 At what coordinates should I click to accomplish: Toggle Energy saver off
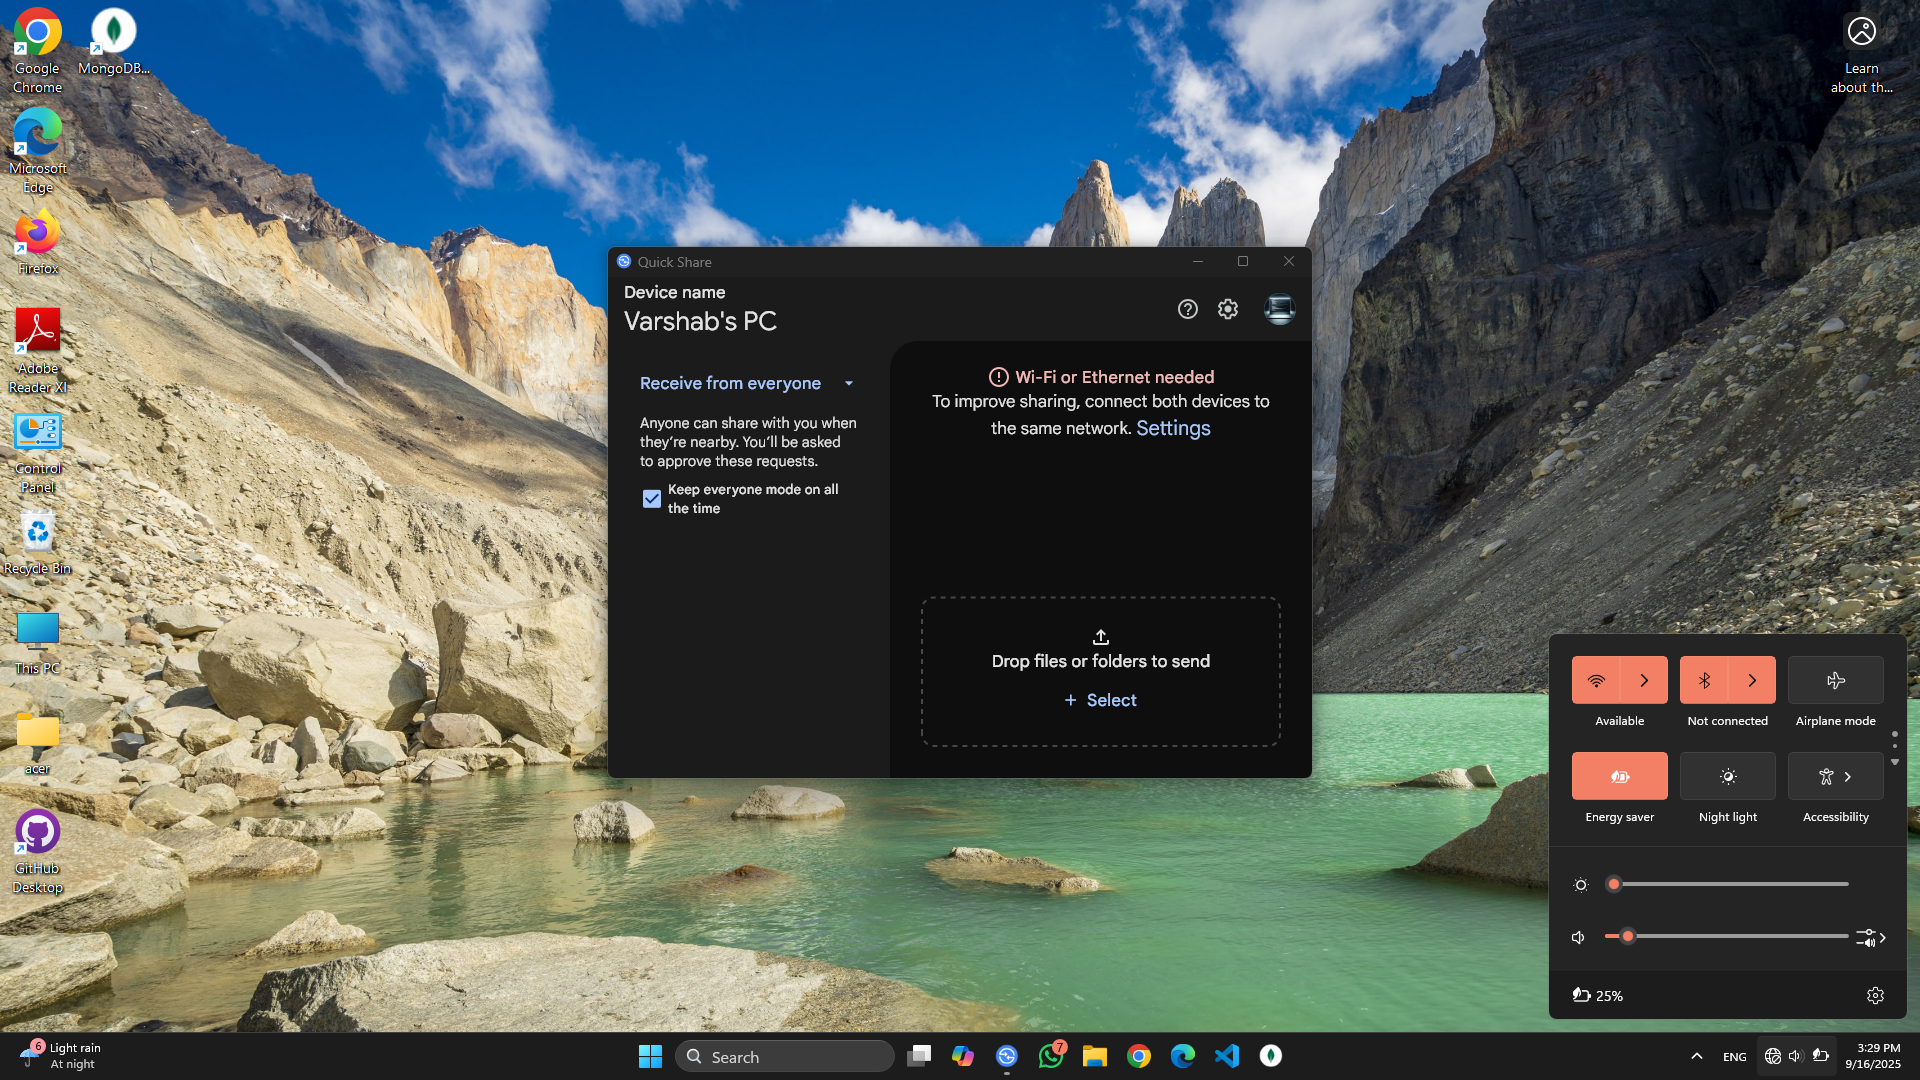tap(1619, 776)
